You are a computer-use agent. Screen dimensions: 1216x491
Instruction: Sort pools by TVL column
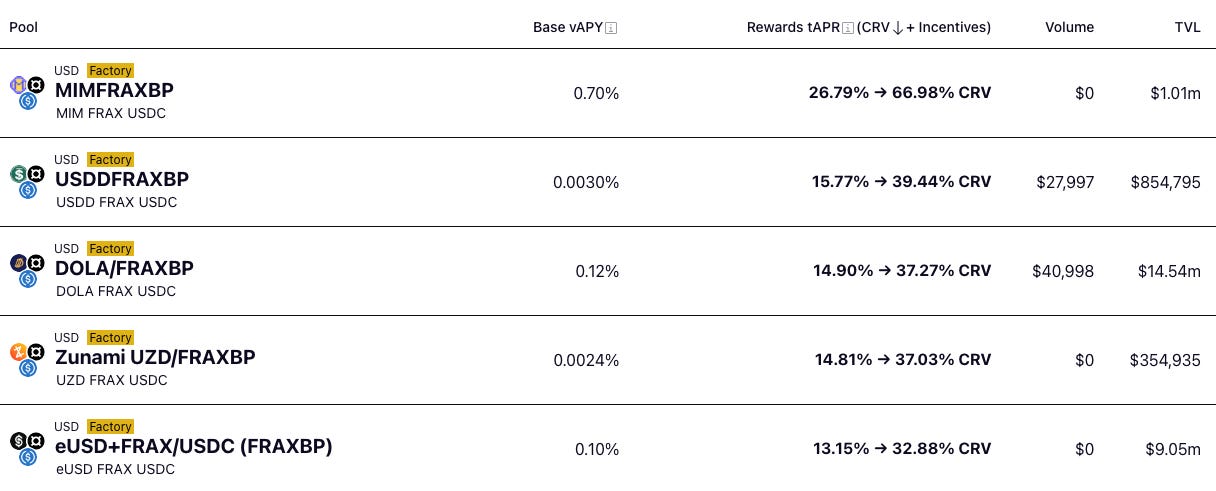pyautogui.click(x=1187, y=27)
